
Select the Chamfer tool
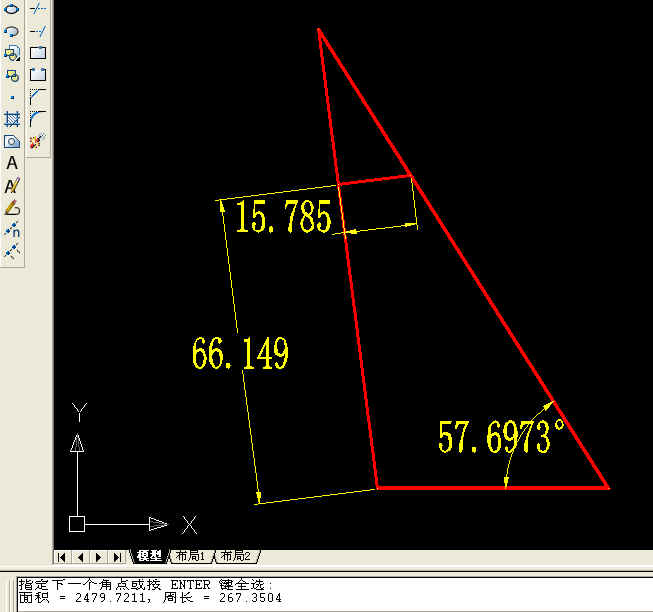38,97
